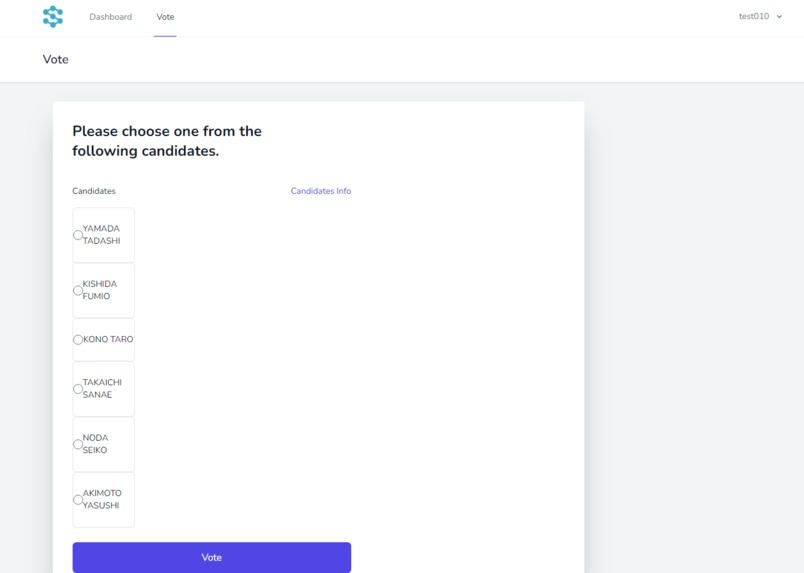The width and height of the screenshot is (804, 573).
Task: Choose KONO TARO radio button
Action: tap(78, 340)
